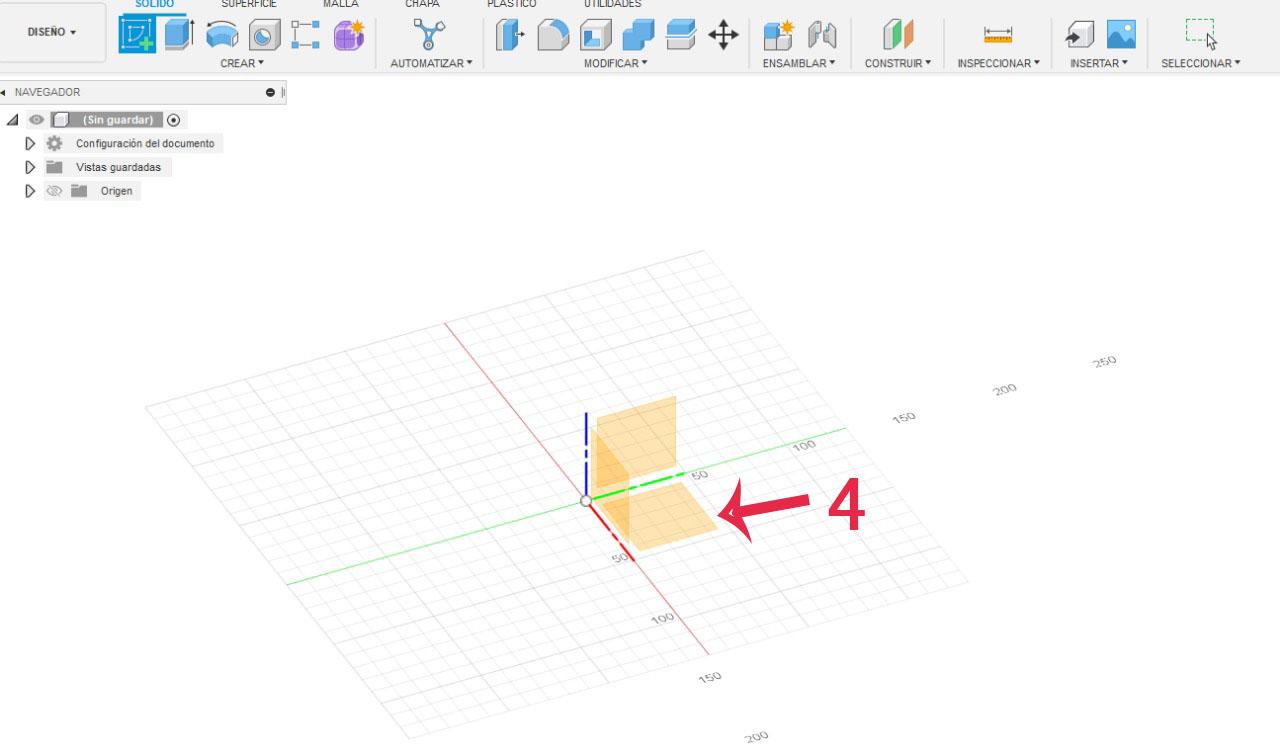Select the Configuración del documento label
The image size is (1280, 753).
(145, 143)
